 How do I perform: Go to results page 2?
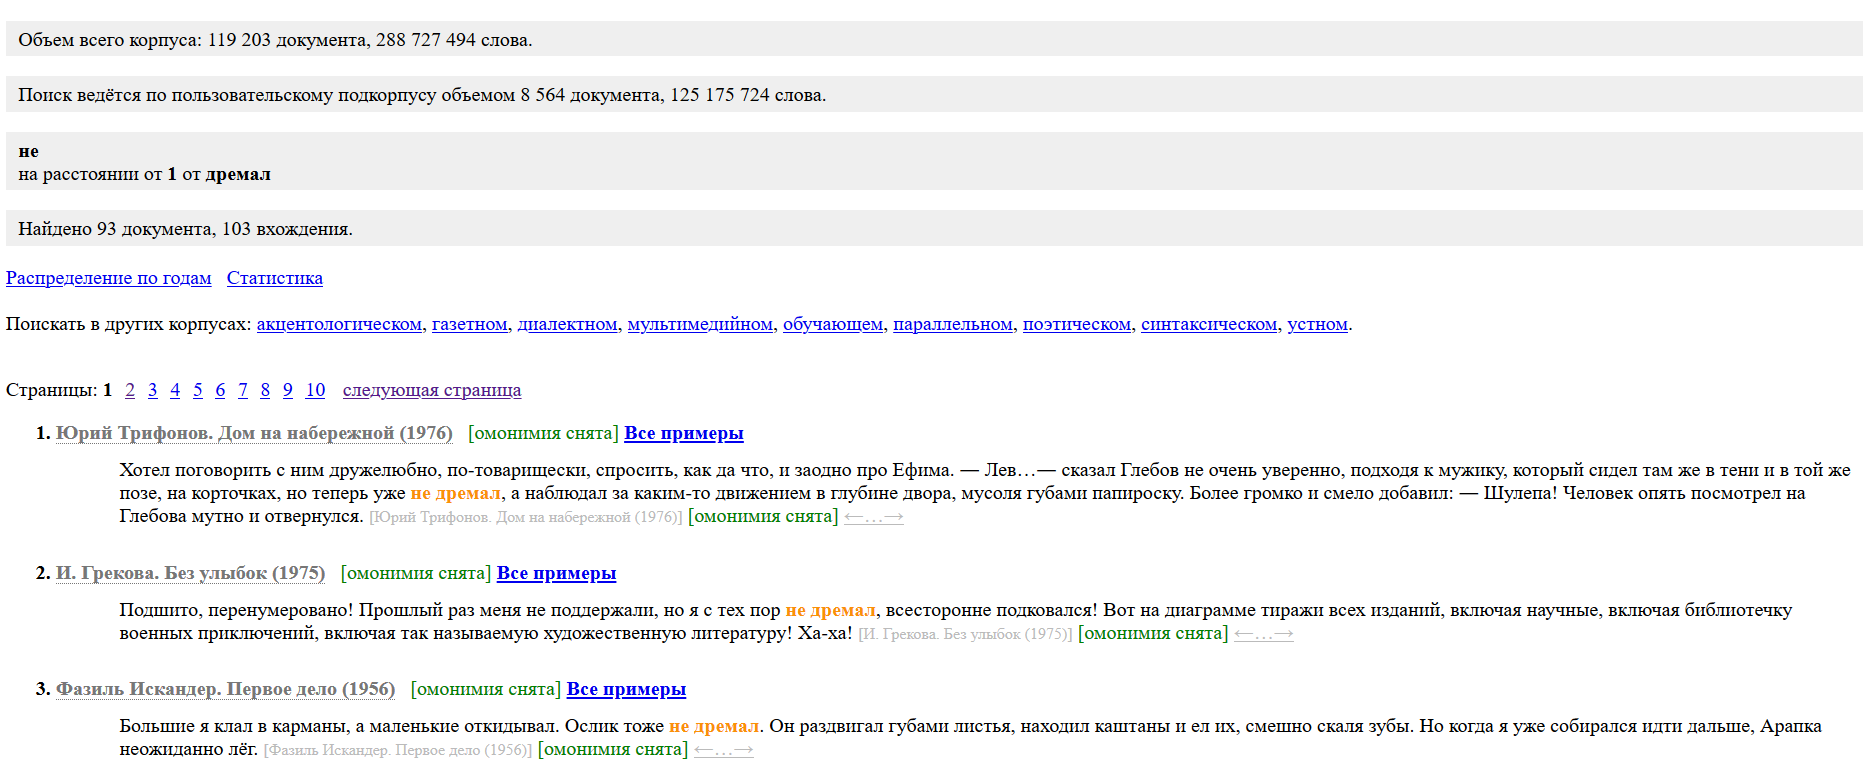pos(130,390)
